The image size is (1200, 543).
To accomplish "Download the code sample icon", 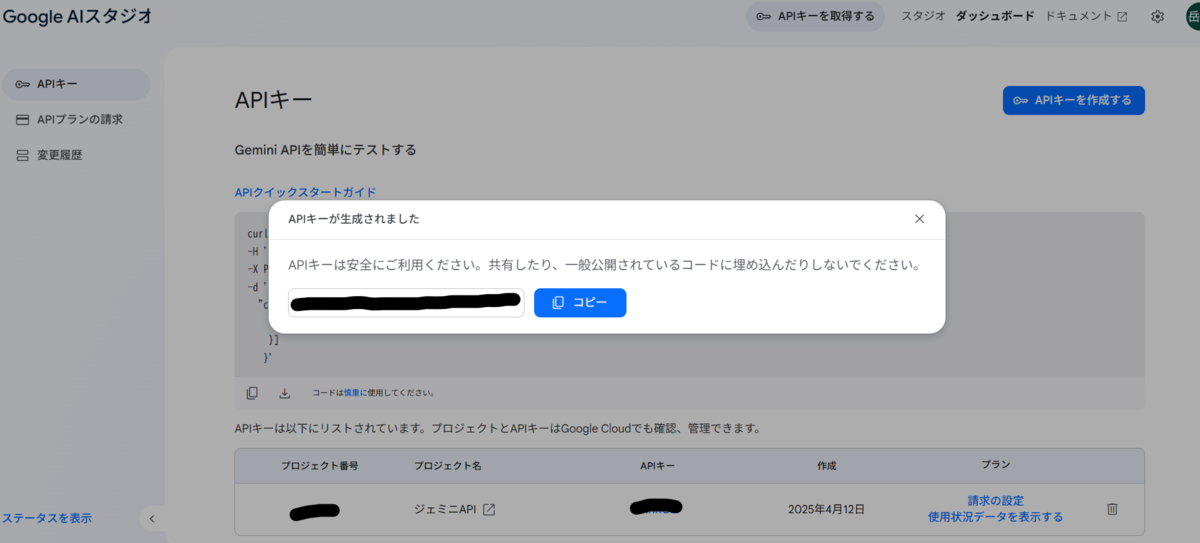I will [x=284, y=393].
